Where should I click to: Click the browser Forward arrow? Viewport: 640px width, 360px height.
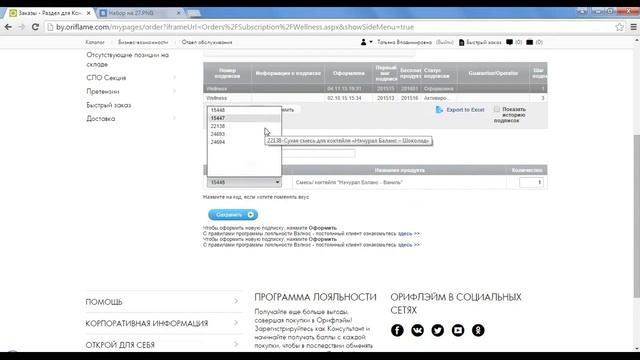(x=22, y=27)
